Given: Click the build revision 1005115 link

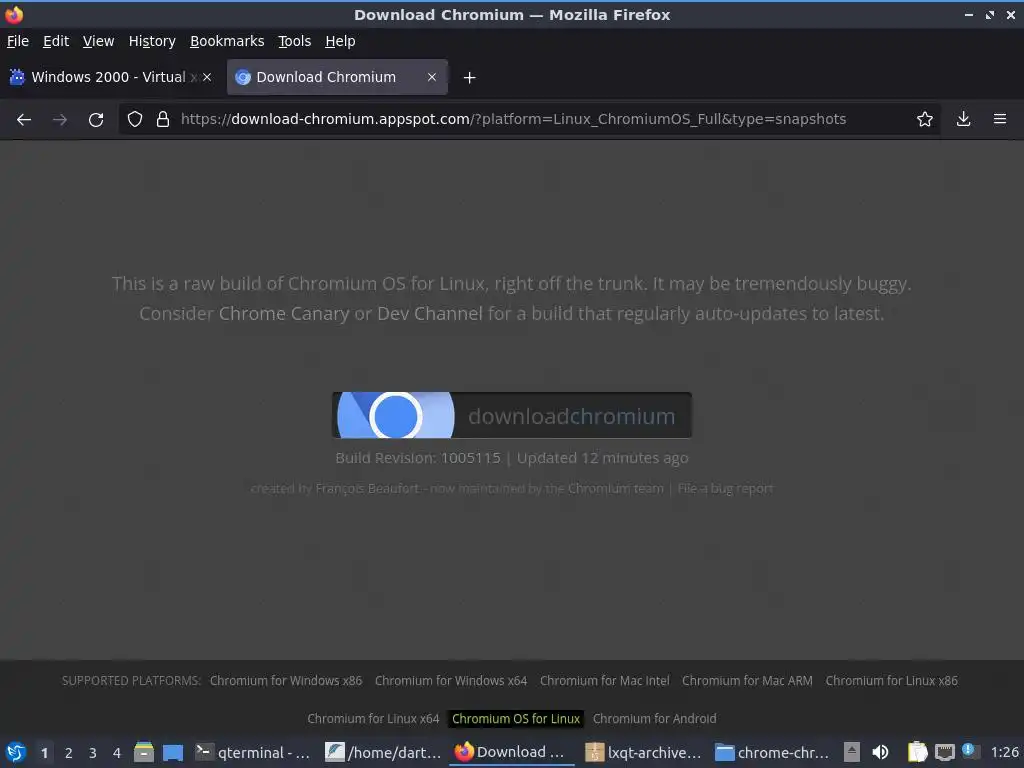Looking at the screenshot, I should (x=470, y=458).
